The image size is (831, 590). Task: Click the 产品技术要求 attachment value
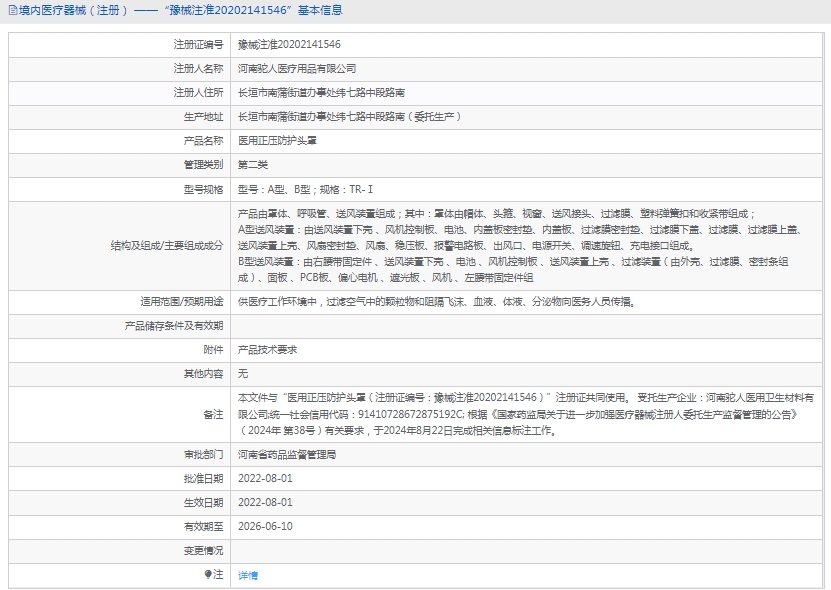click(x=267, y=350)
